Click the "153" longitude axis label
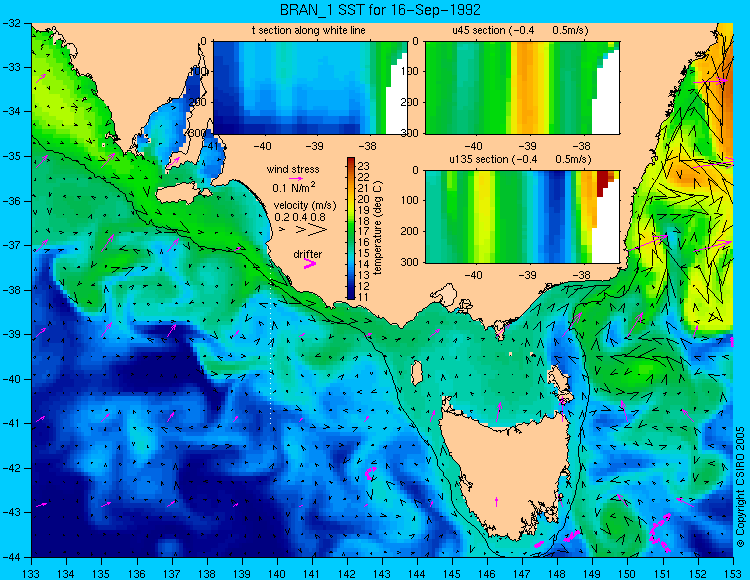The height and width of the screenshot is (580, 750). 733,574
